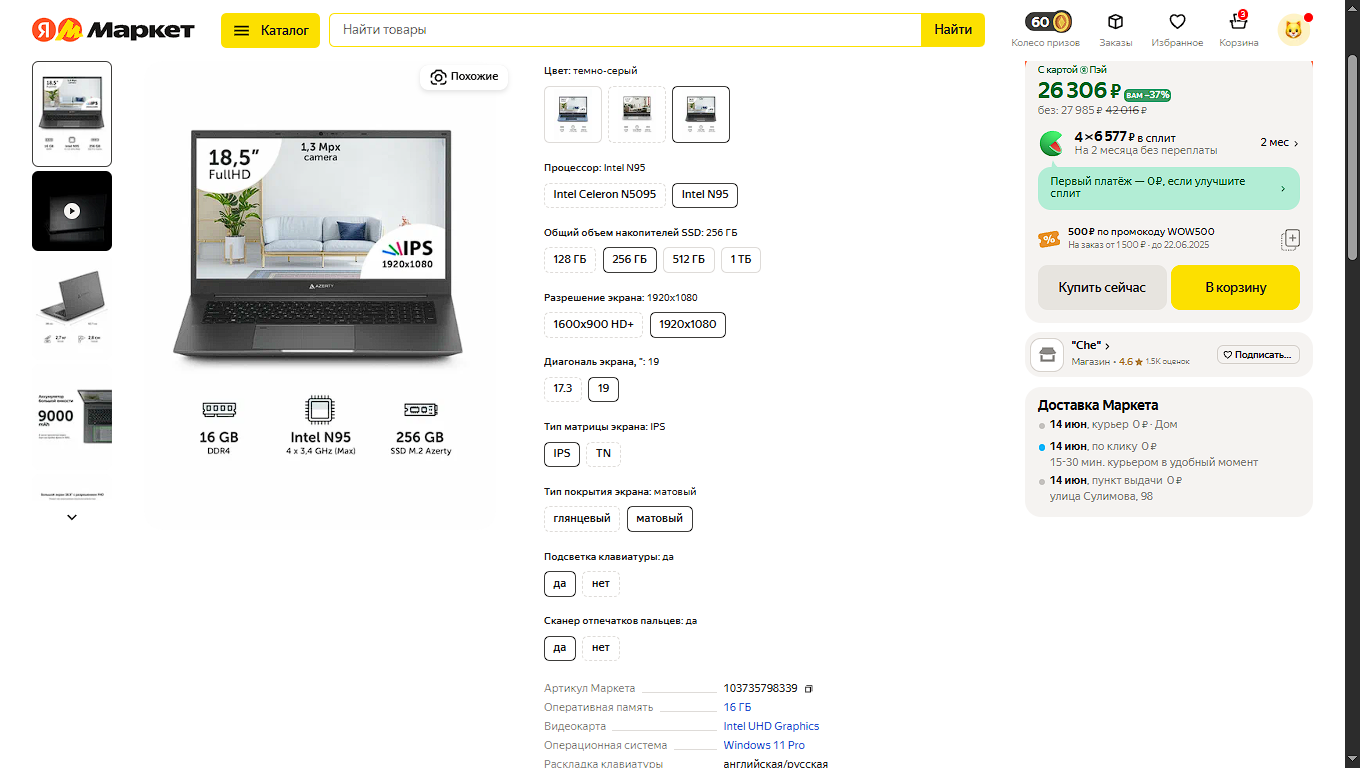Expand the split payment 2 мес selector

(x=1279, y=143)
